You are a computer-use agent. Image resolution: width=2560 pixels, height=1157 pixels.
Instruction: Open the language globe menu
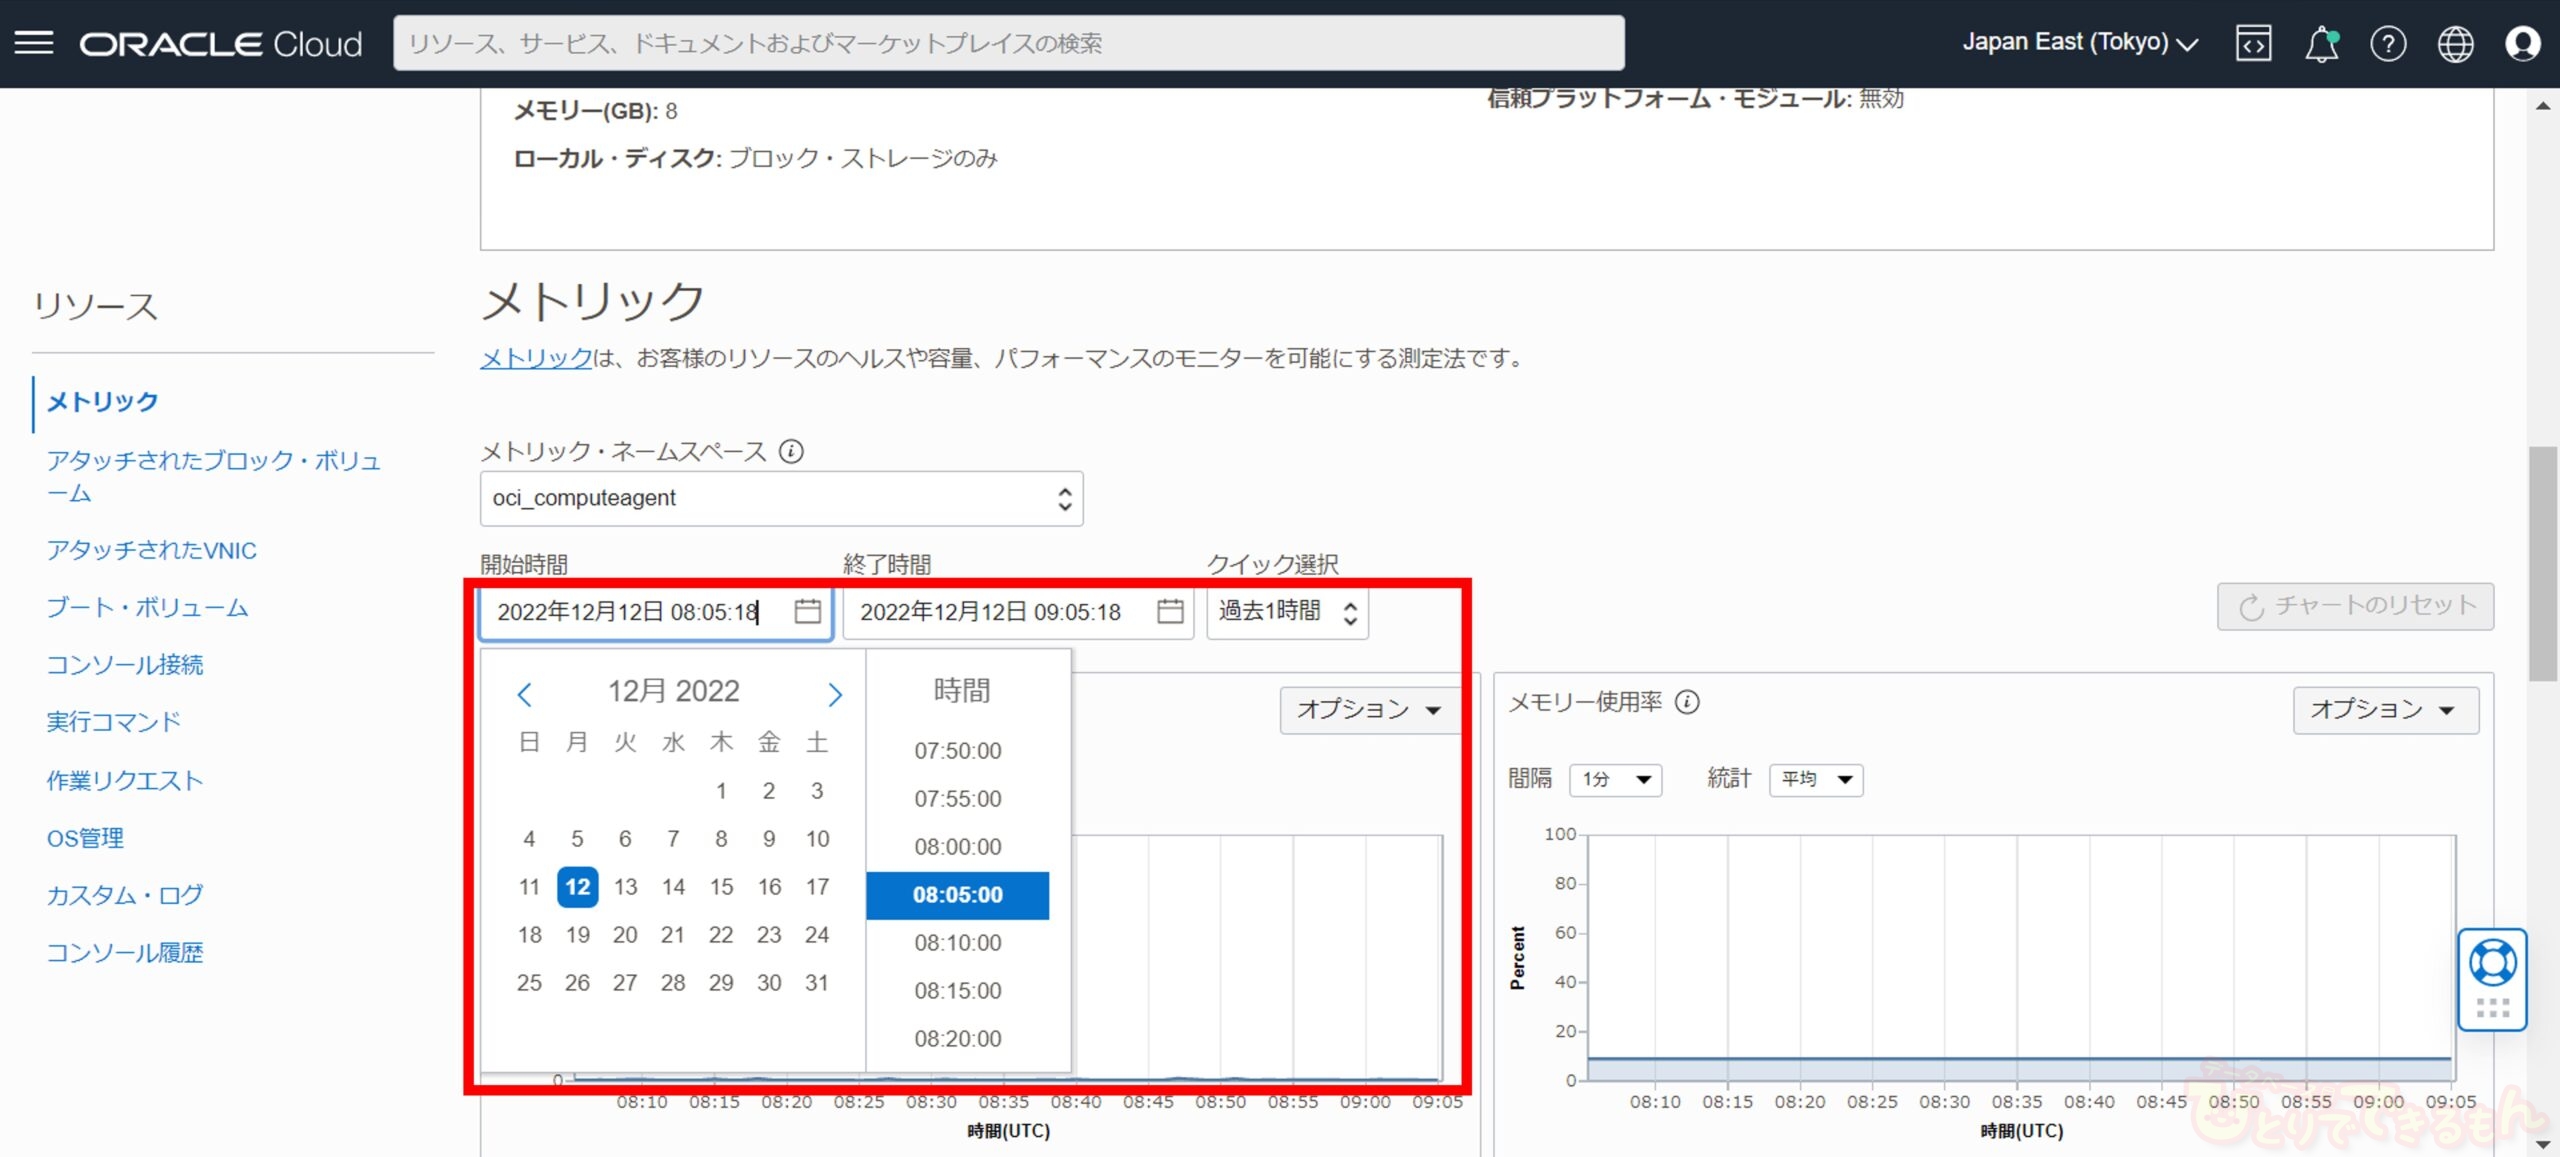pos(2455,44)
